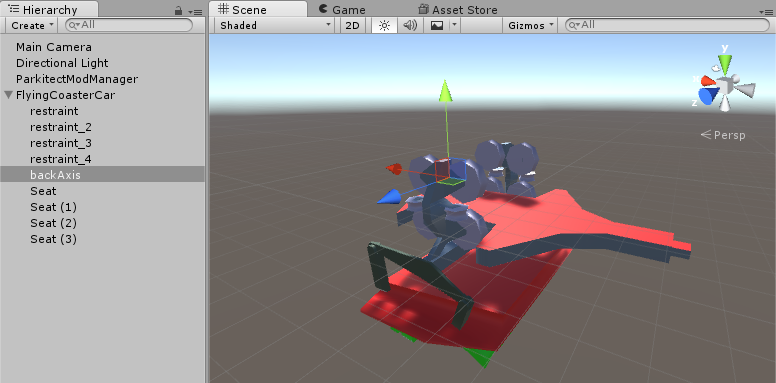Click red X arrow of move gizmo
The width and height of the screenshot is (776, 383).
tap(394, 169)
